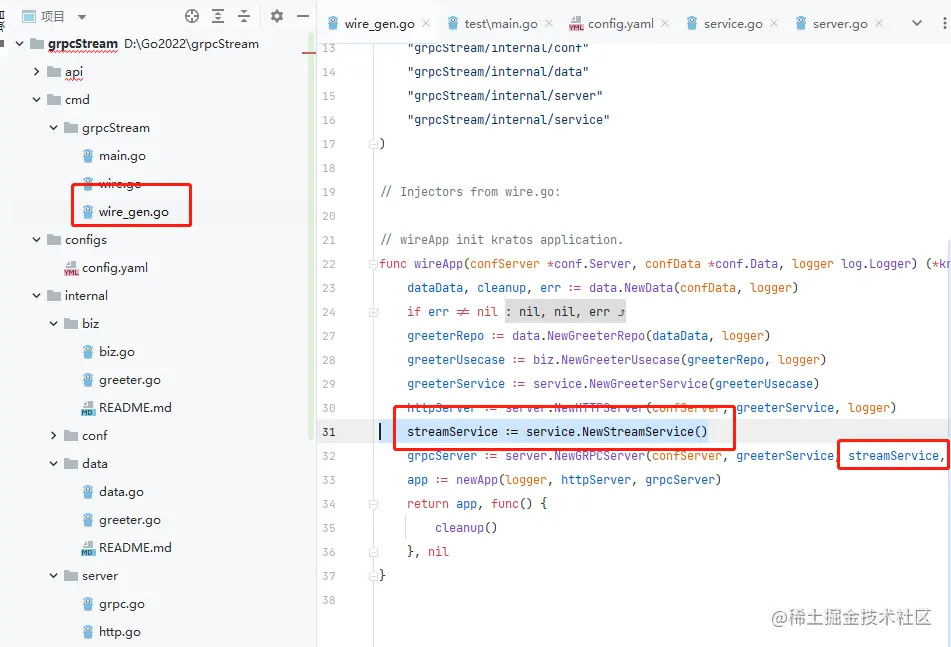Image resolution: width=951 pixels, height=647 pixels.
Task: Collapse the configs folder
Action: (36, 240)
